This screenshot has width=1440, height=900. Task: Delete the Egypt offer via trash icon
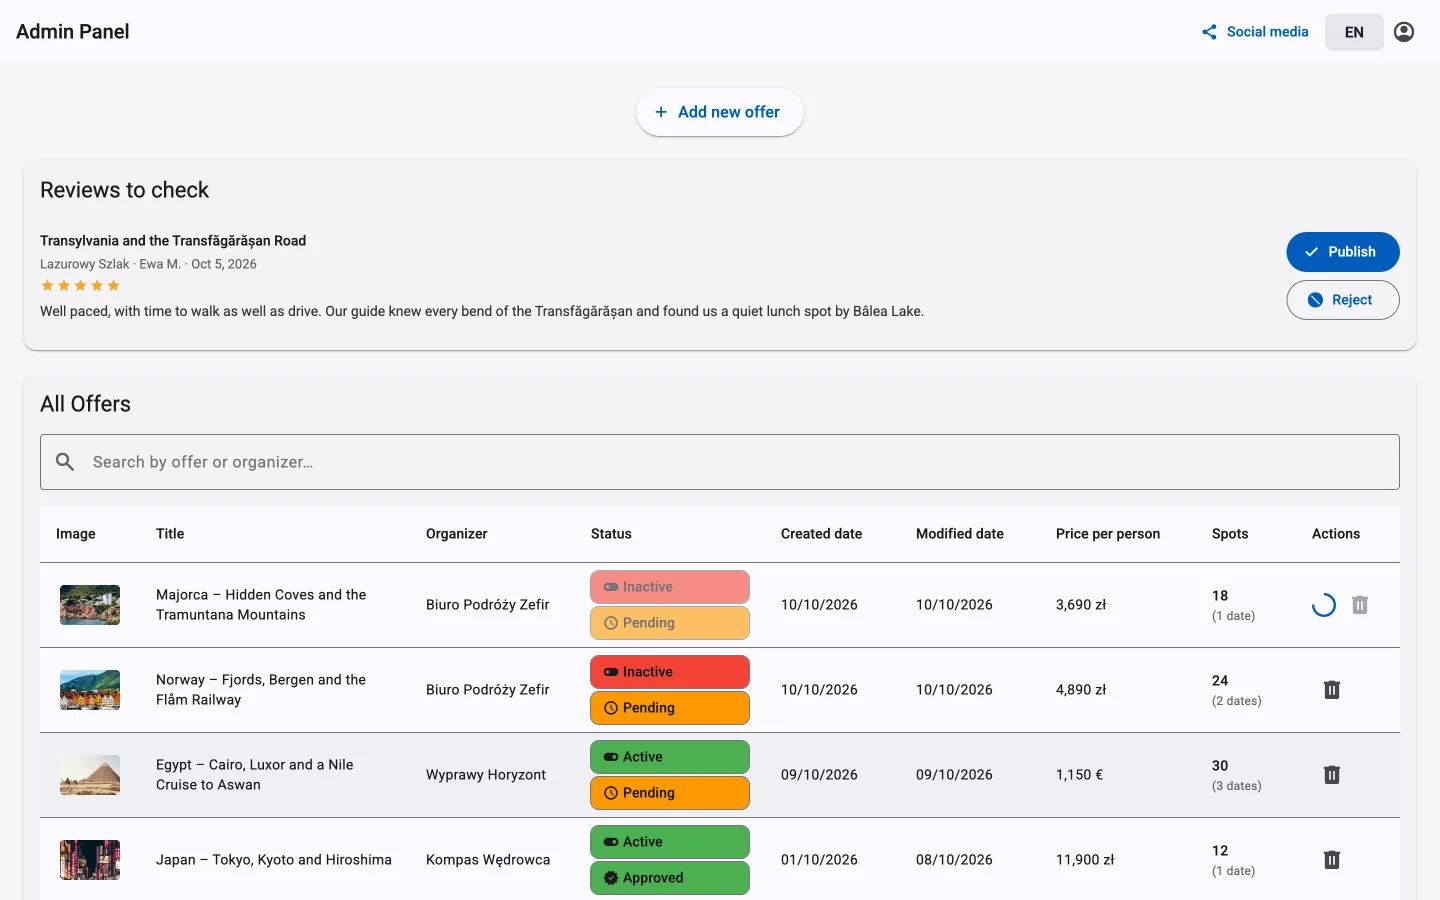coord(1332,775)
